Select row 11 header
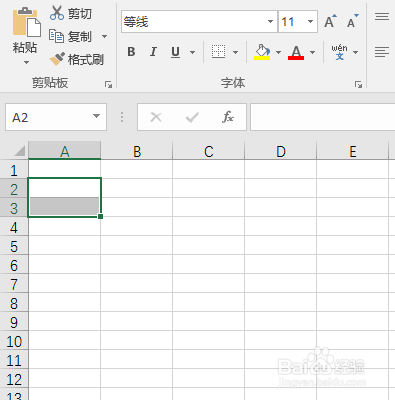 click(x=14, y=360)
